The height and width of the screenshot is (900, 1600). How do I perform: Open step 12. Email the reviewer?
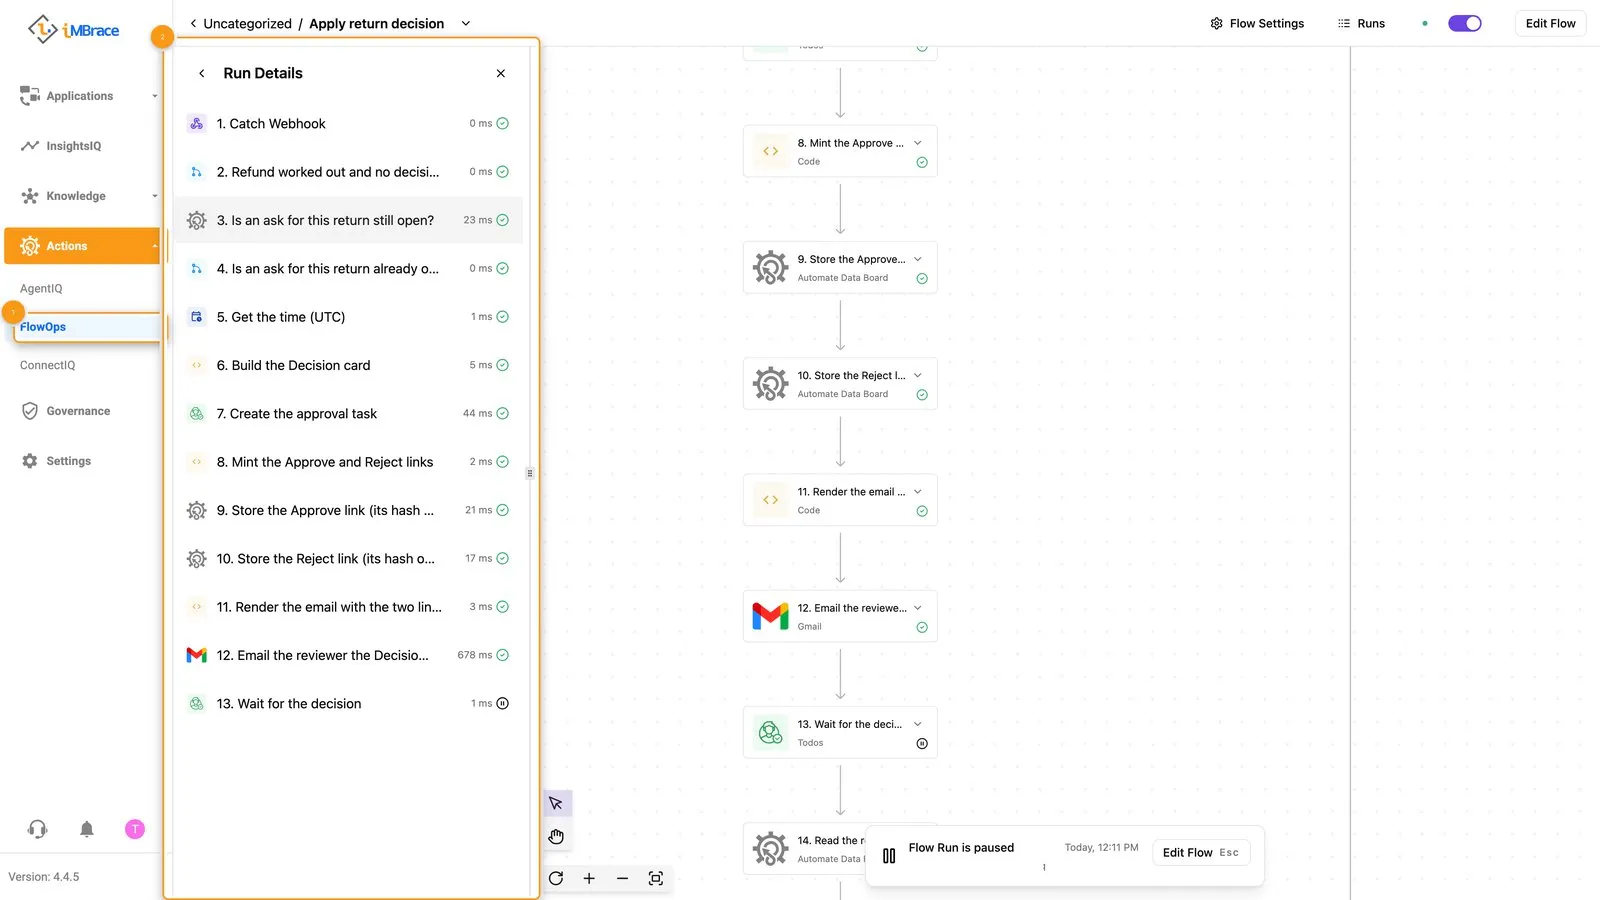pos(348,656)
